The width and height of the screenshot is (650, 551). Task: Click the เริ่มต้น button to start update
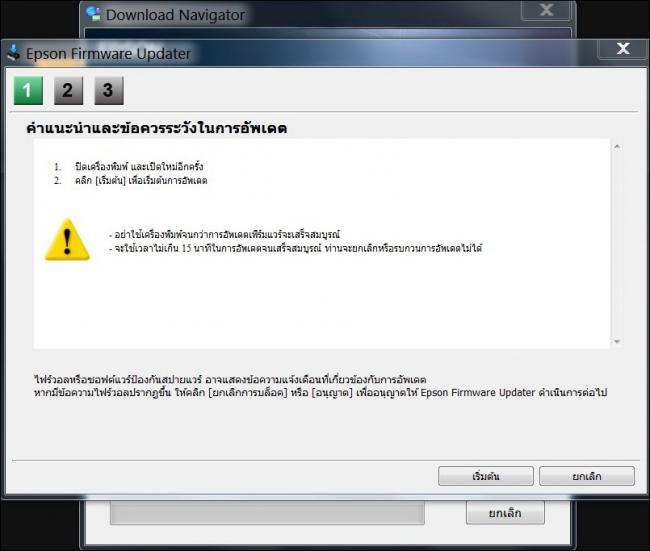point(485,476)
